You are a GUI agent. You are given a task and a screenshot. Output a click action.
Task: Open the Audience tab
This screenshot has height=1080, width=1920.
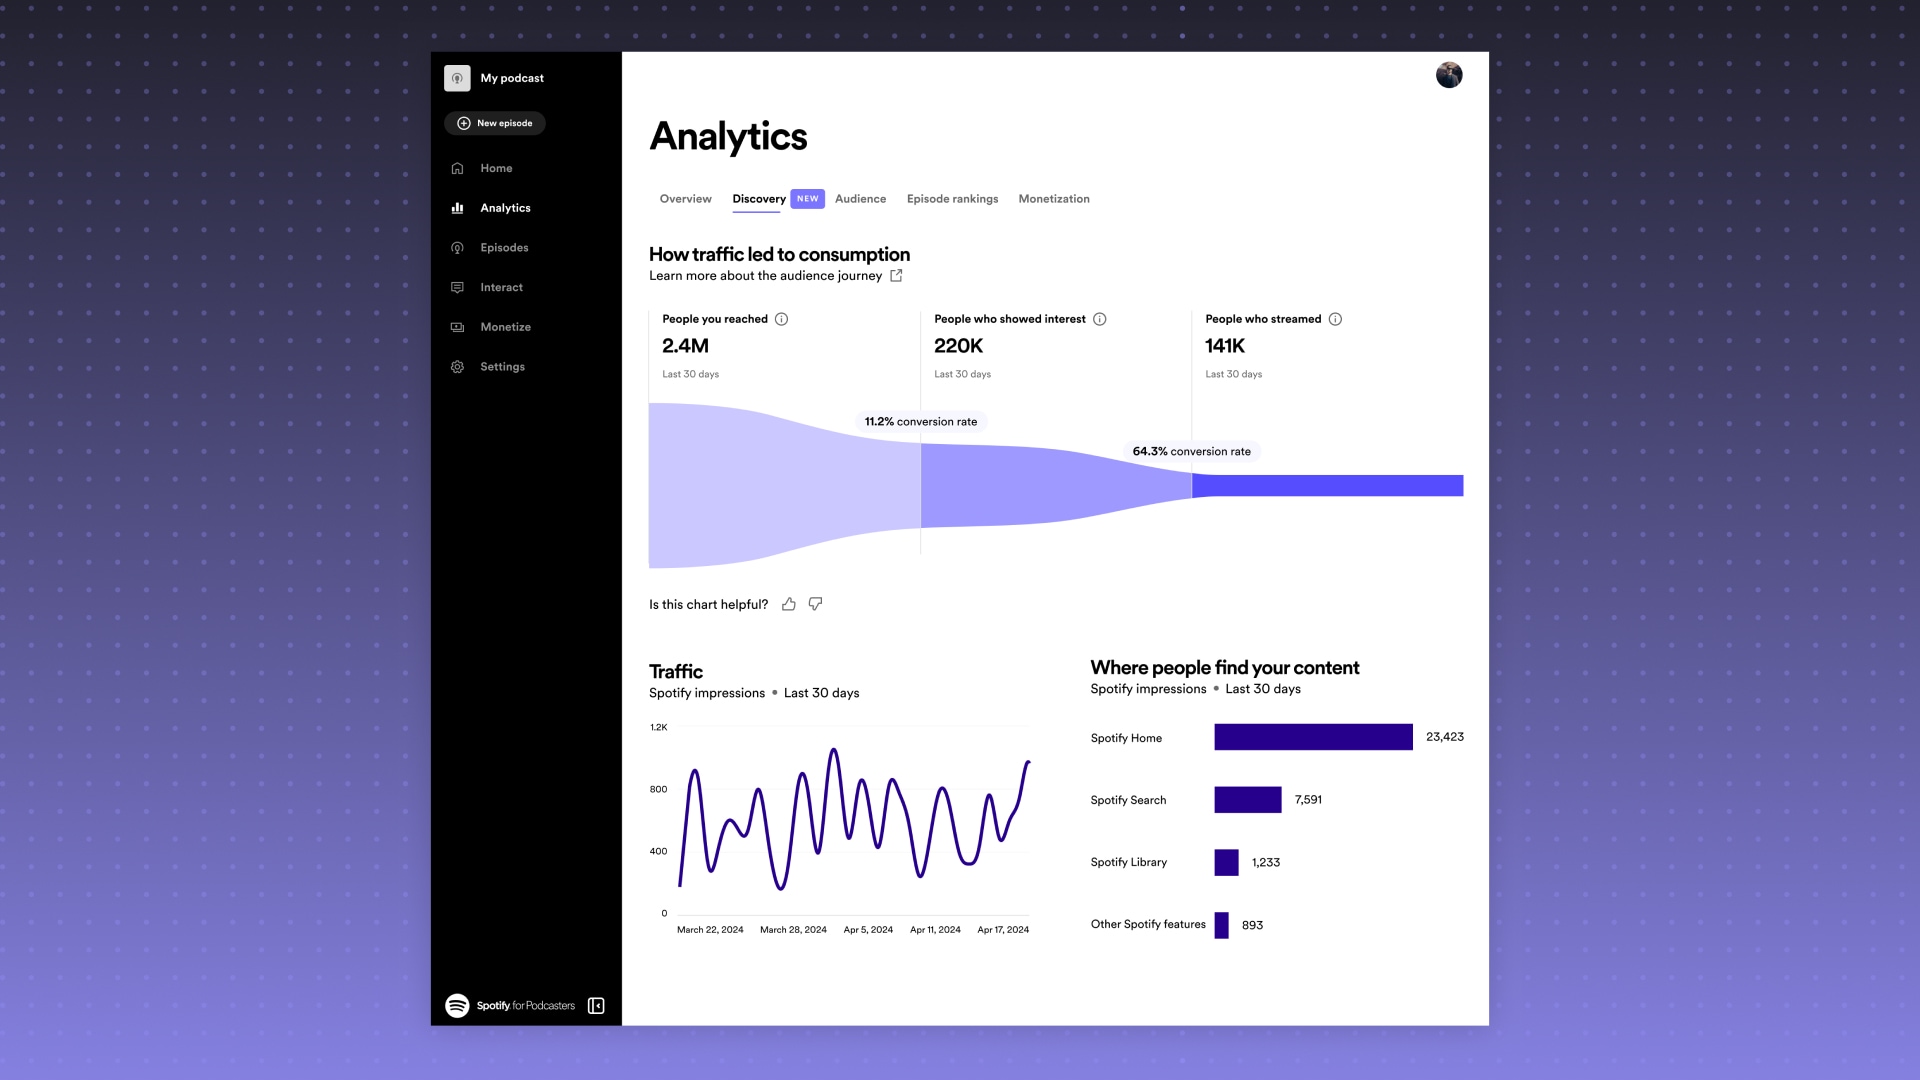point(860,199)
